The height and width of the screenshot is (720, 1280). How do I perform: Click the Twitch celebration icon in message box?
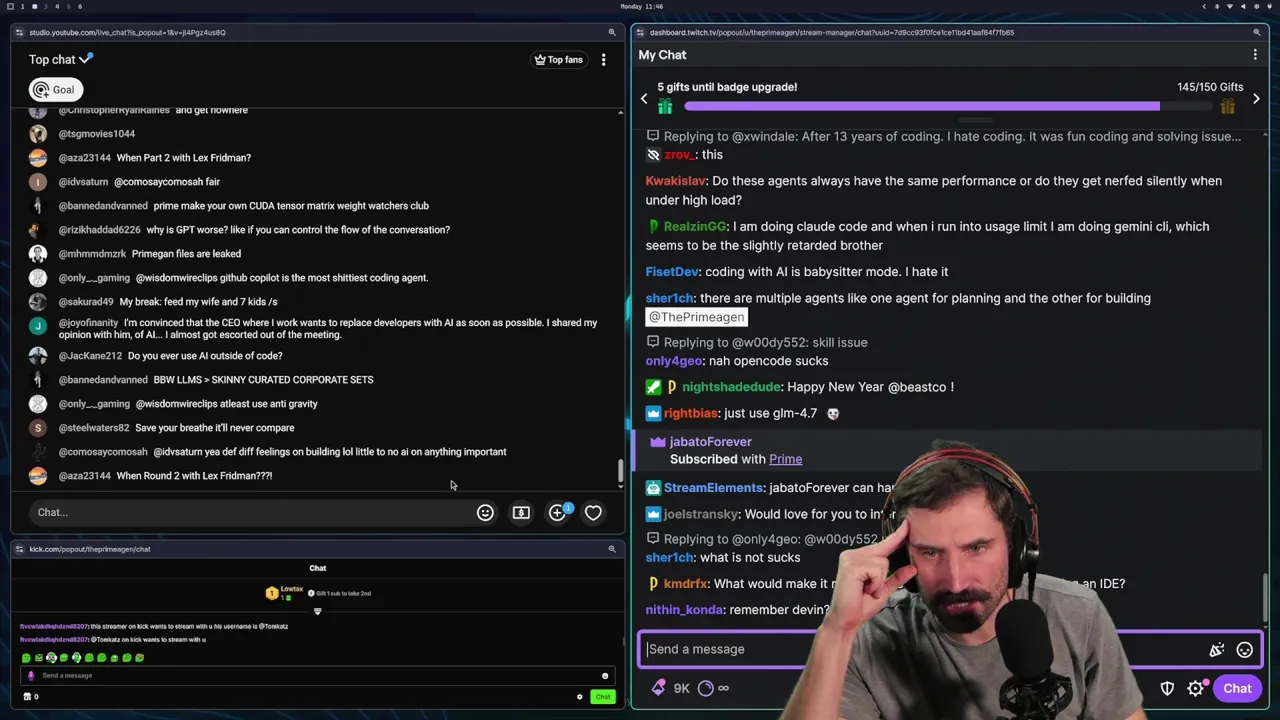[x=1217, y=650]
